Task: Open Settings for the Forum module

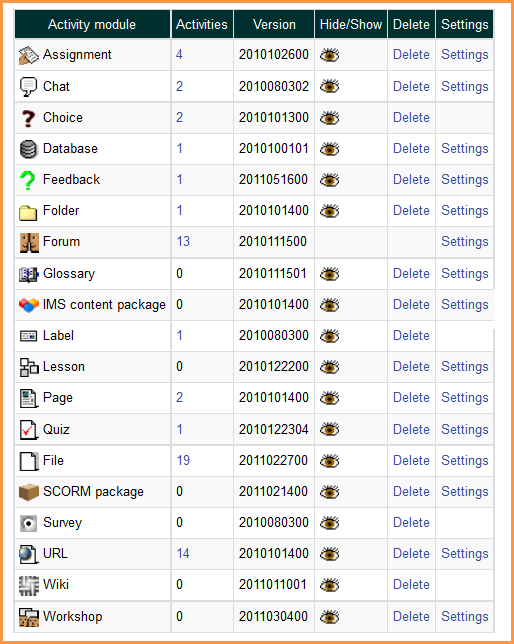Action: [x=465, y=242]
